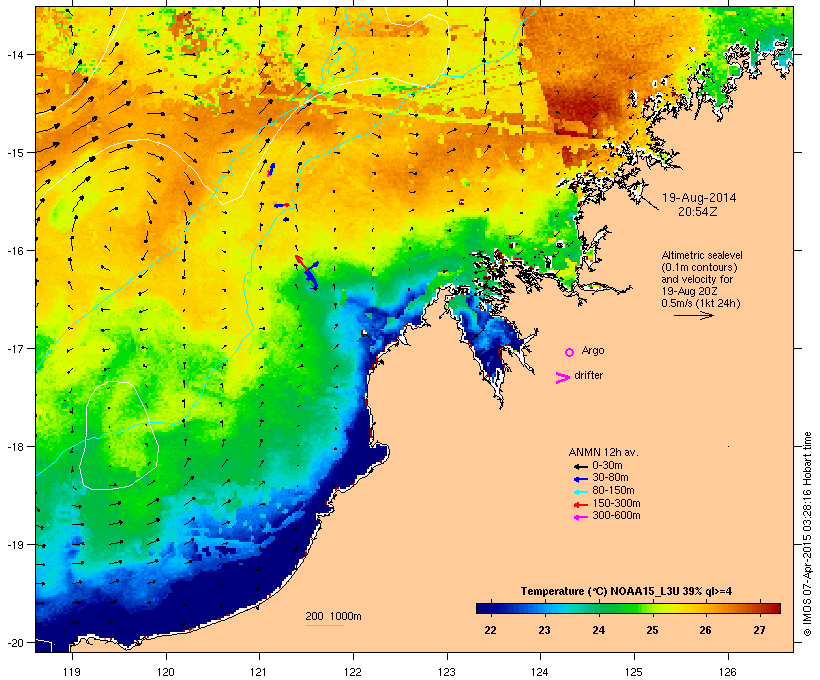Click the latitude axis label -15
This screenshot has width=820, height=680.
click(x=14, y=153)
